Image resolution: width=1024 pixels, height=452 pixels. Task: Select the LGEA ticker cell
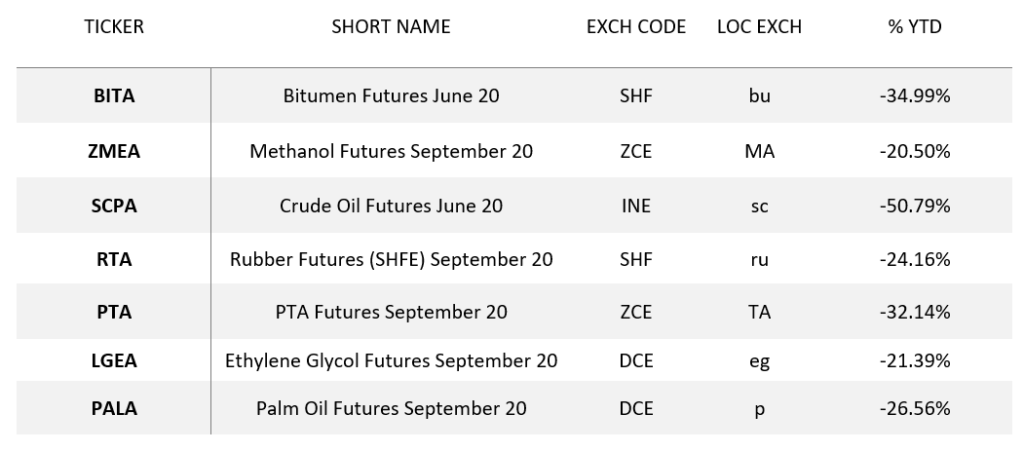coord(114,361)
